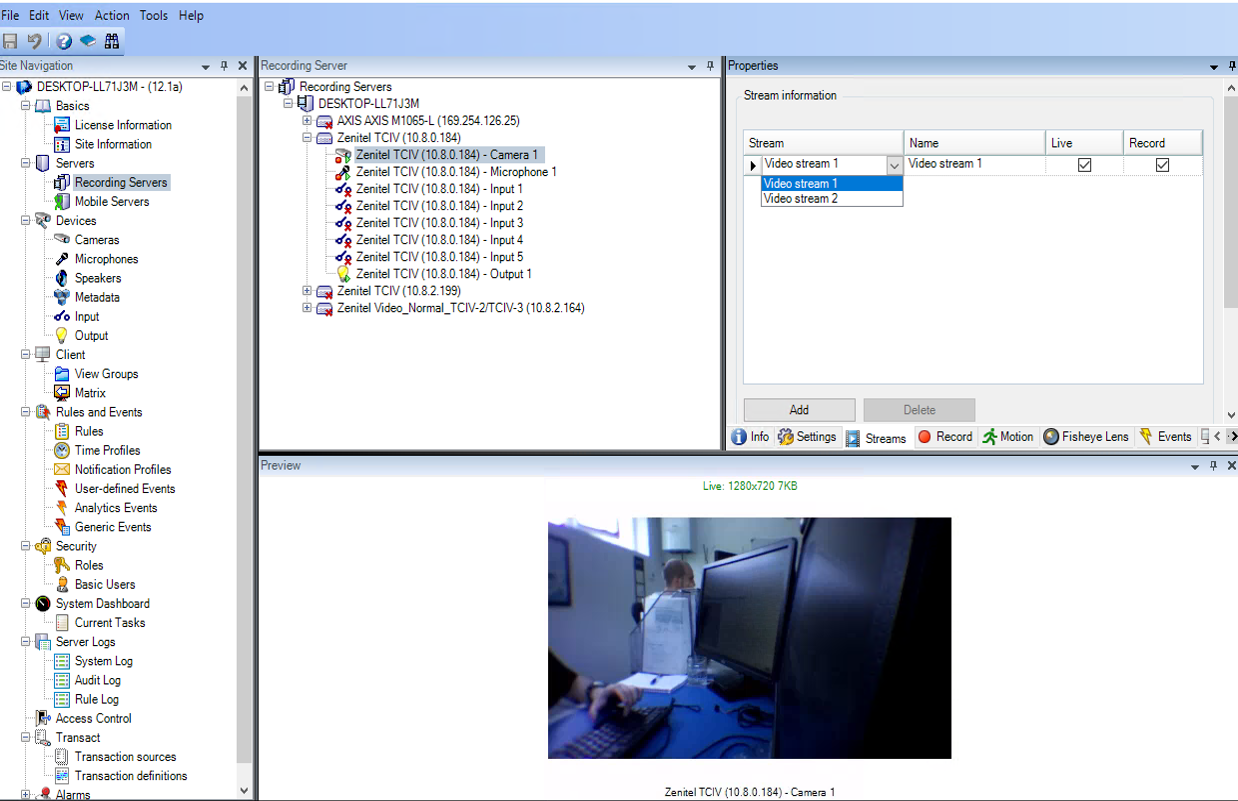Switch to the Motion tab
The width and height of the screenshot is (1238, 801).
coord(1007,437)
